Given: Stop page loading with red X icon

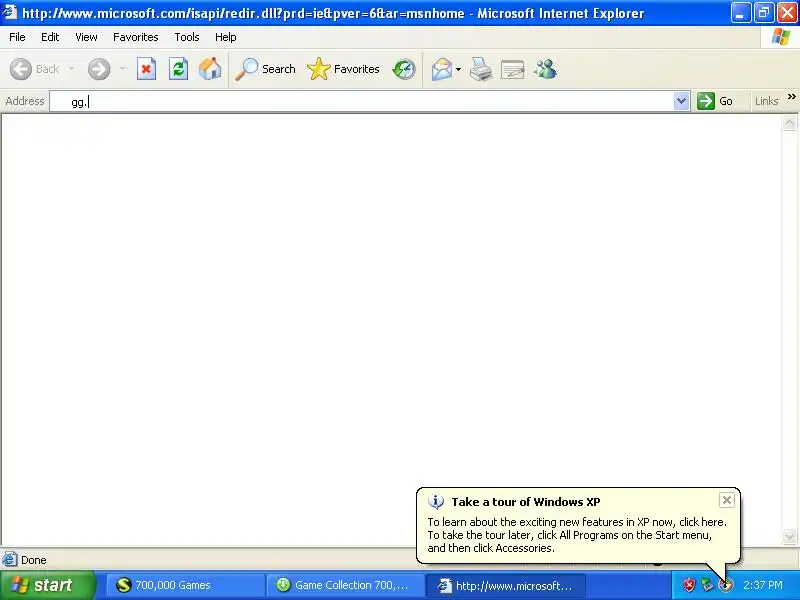Looking at the screenshot, I should coord(146,69).
